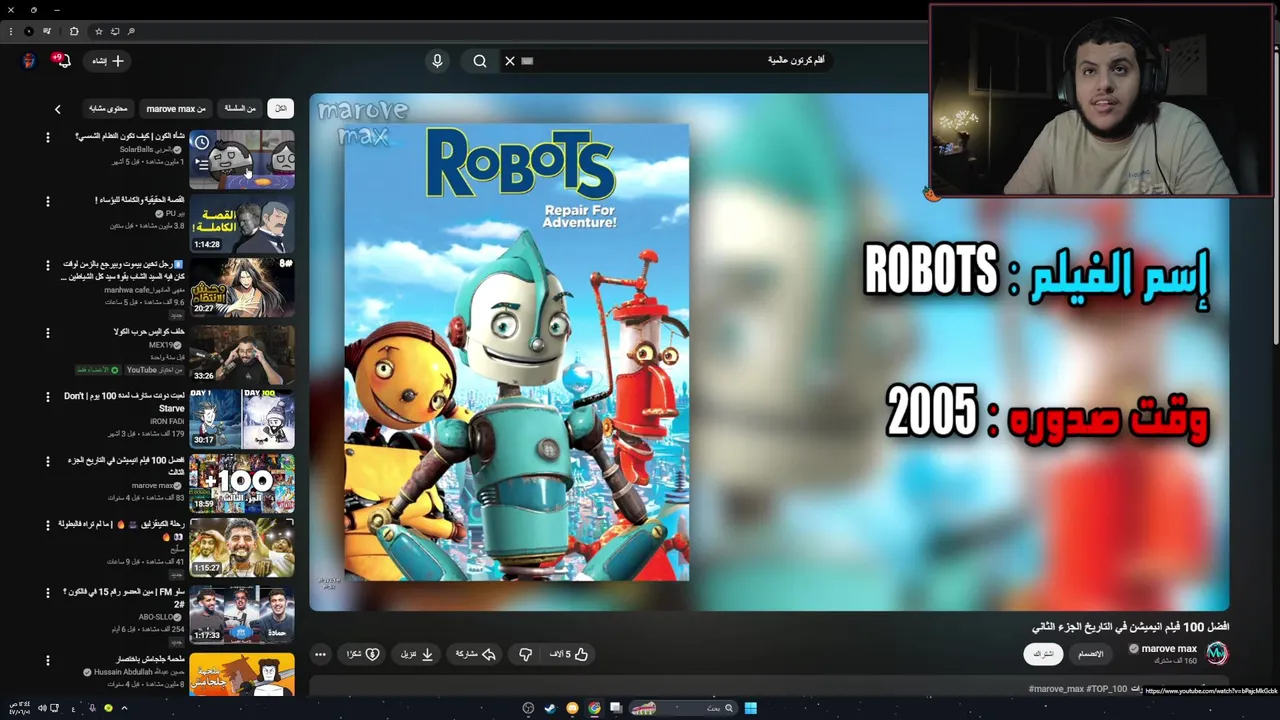This screenshot has width=1280, height=720.
Task: Open the SolarBalls video thumbnail
Action: coord(242,159)
